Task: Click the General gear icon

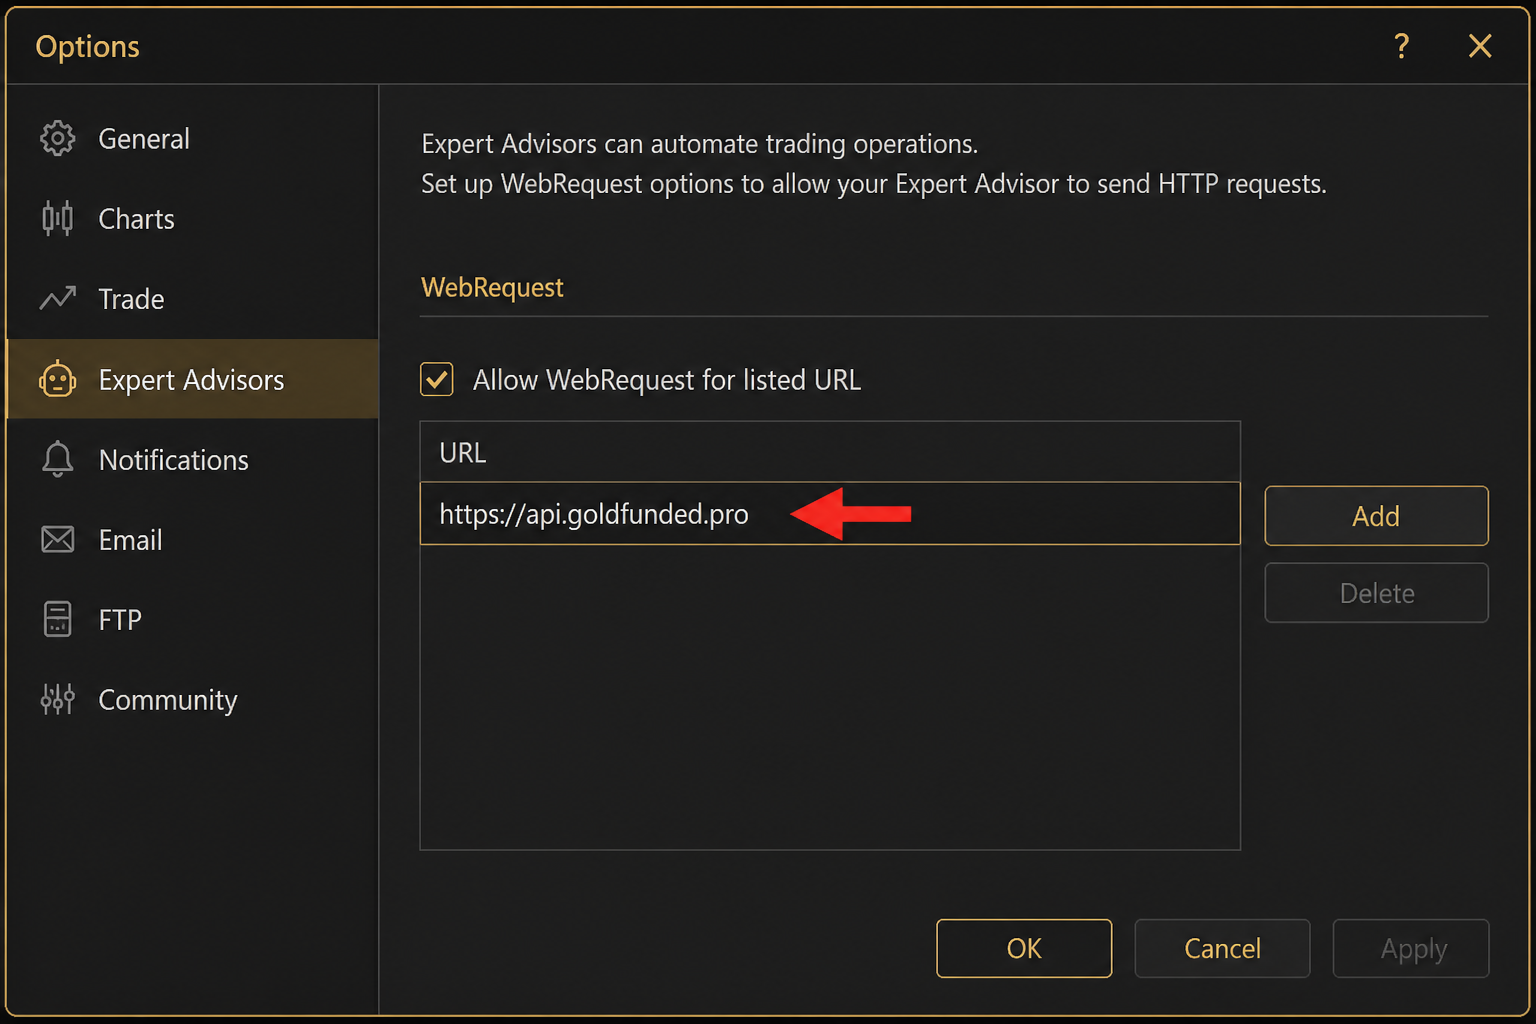Action: point(58,138)
